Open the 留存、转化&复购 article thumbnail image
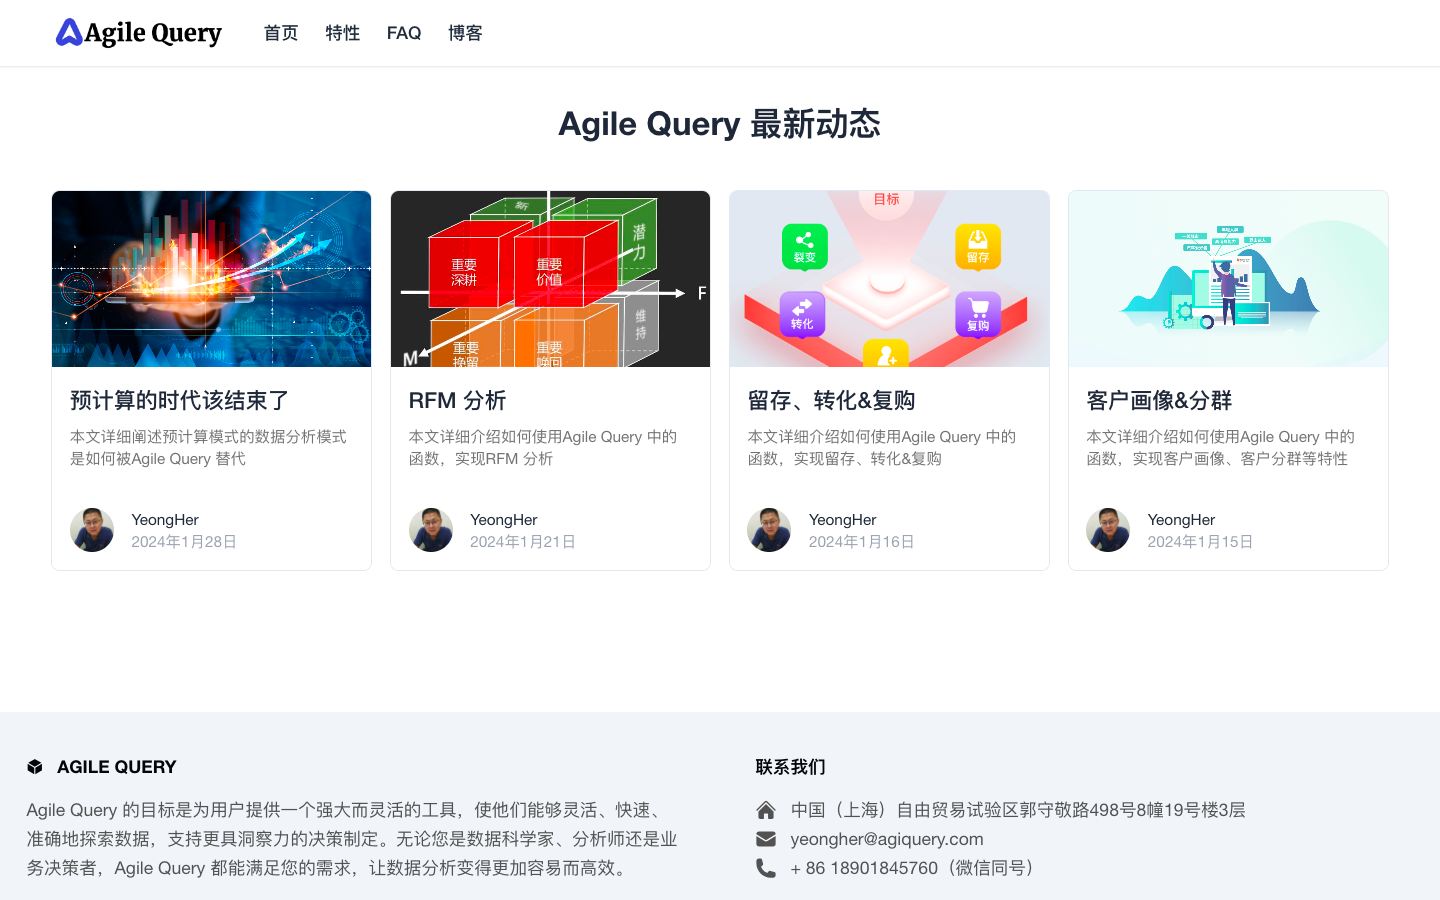This screenshot has width=1440, height=900. click(889, 279)
